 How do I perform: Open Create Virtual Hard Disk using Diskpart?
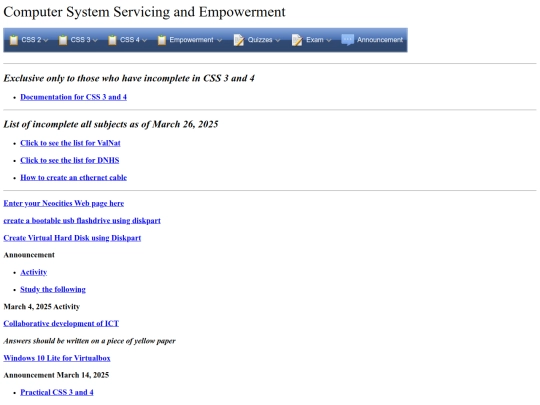point(72,238)
